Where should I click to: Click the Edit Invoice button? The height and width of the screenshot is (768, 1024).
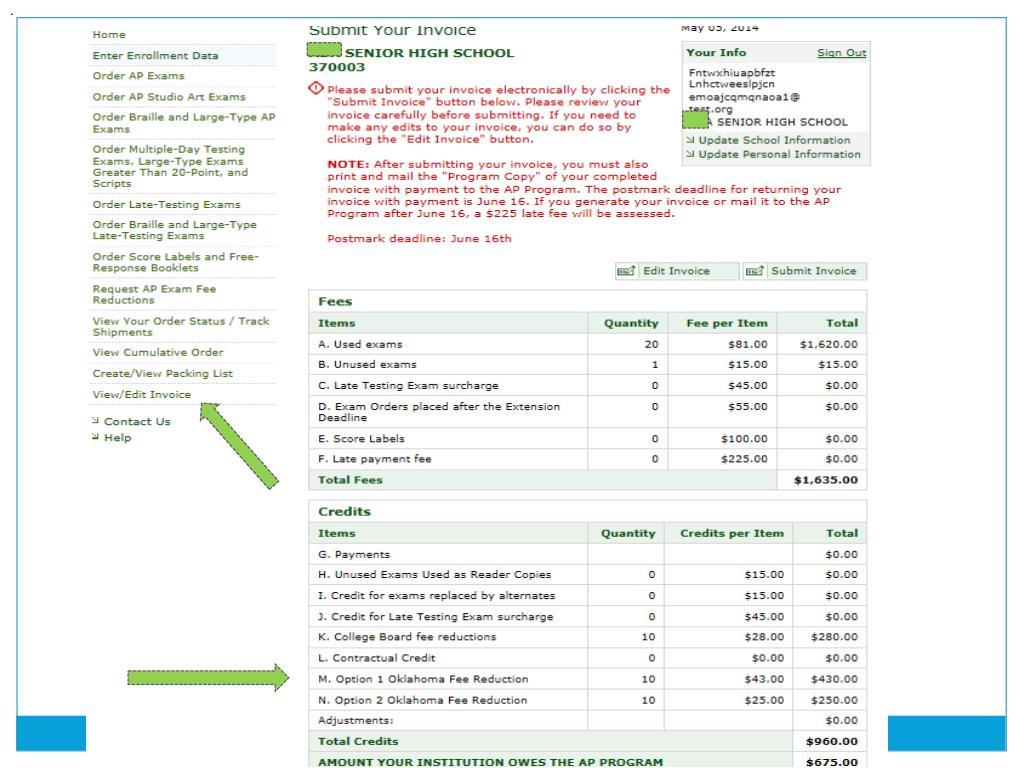677,271
